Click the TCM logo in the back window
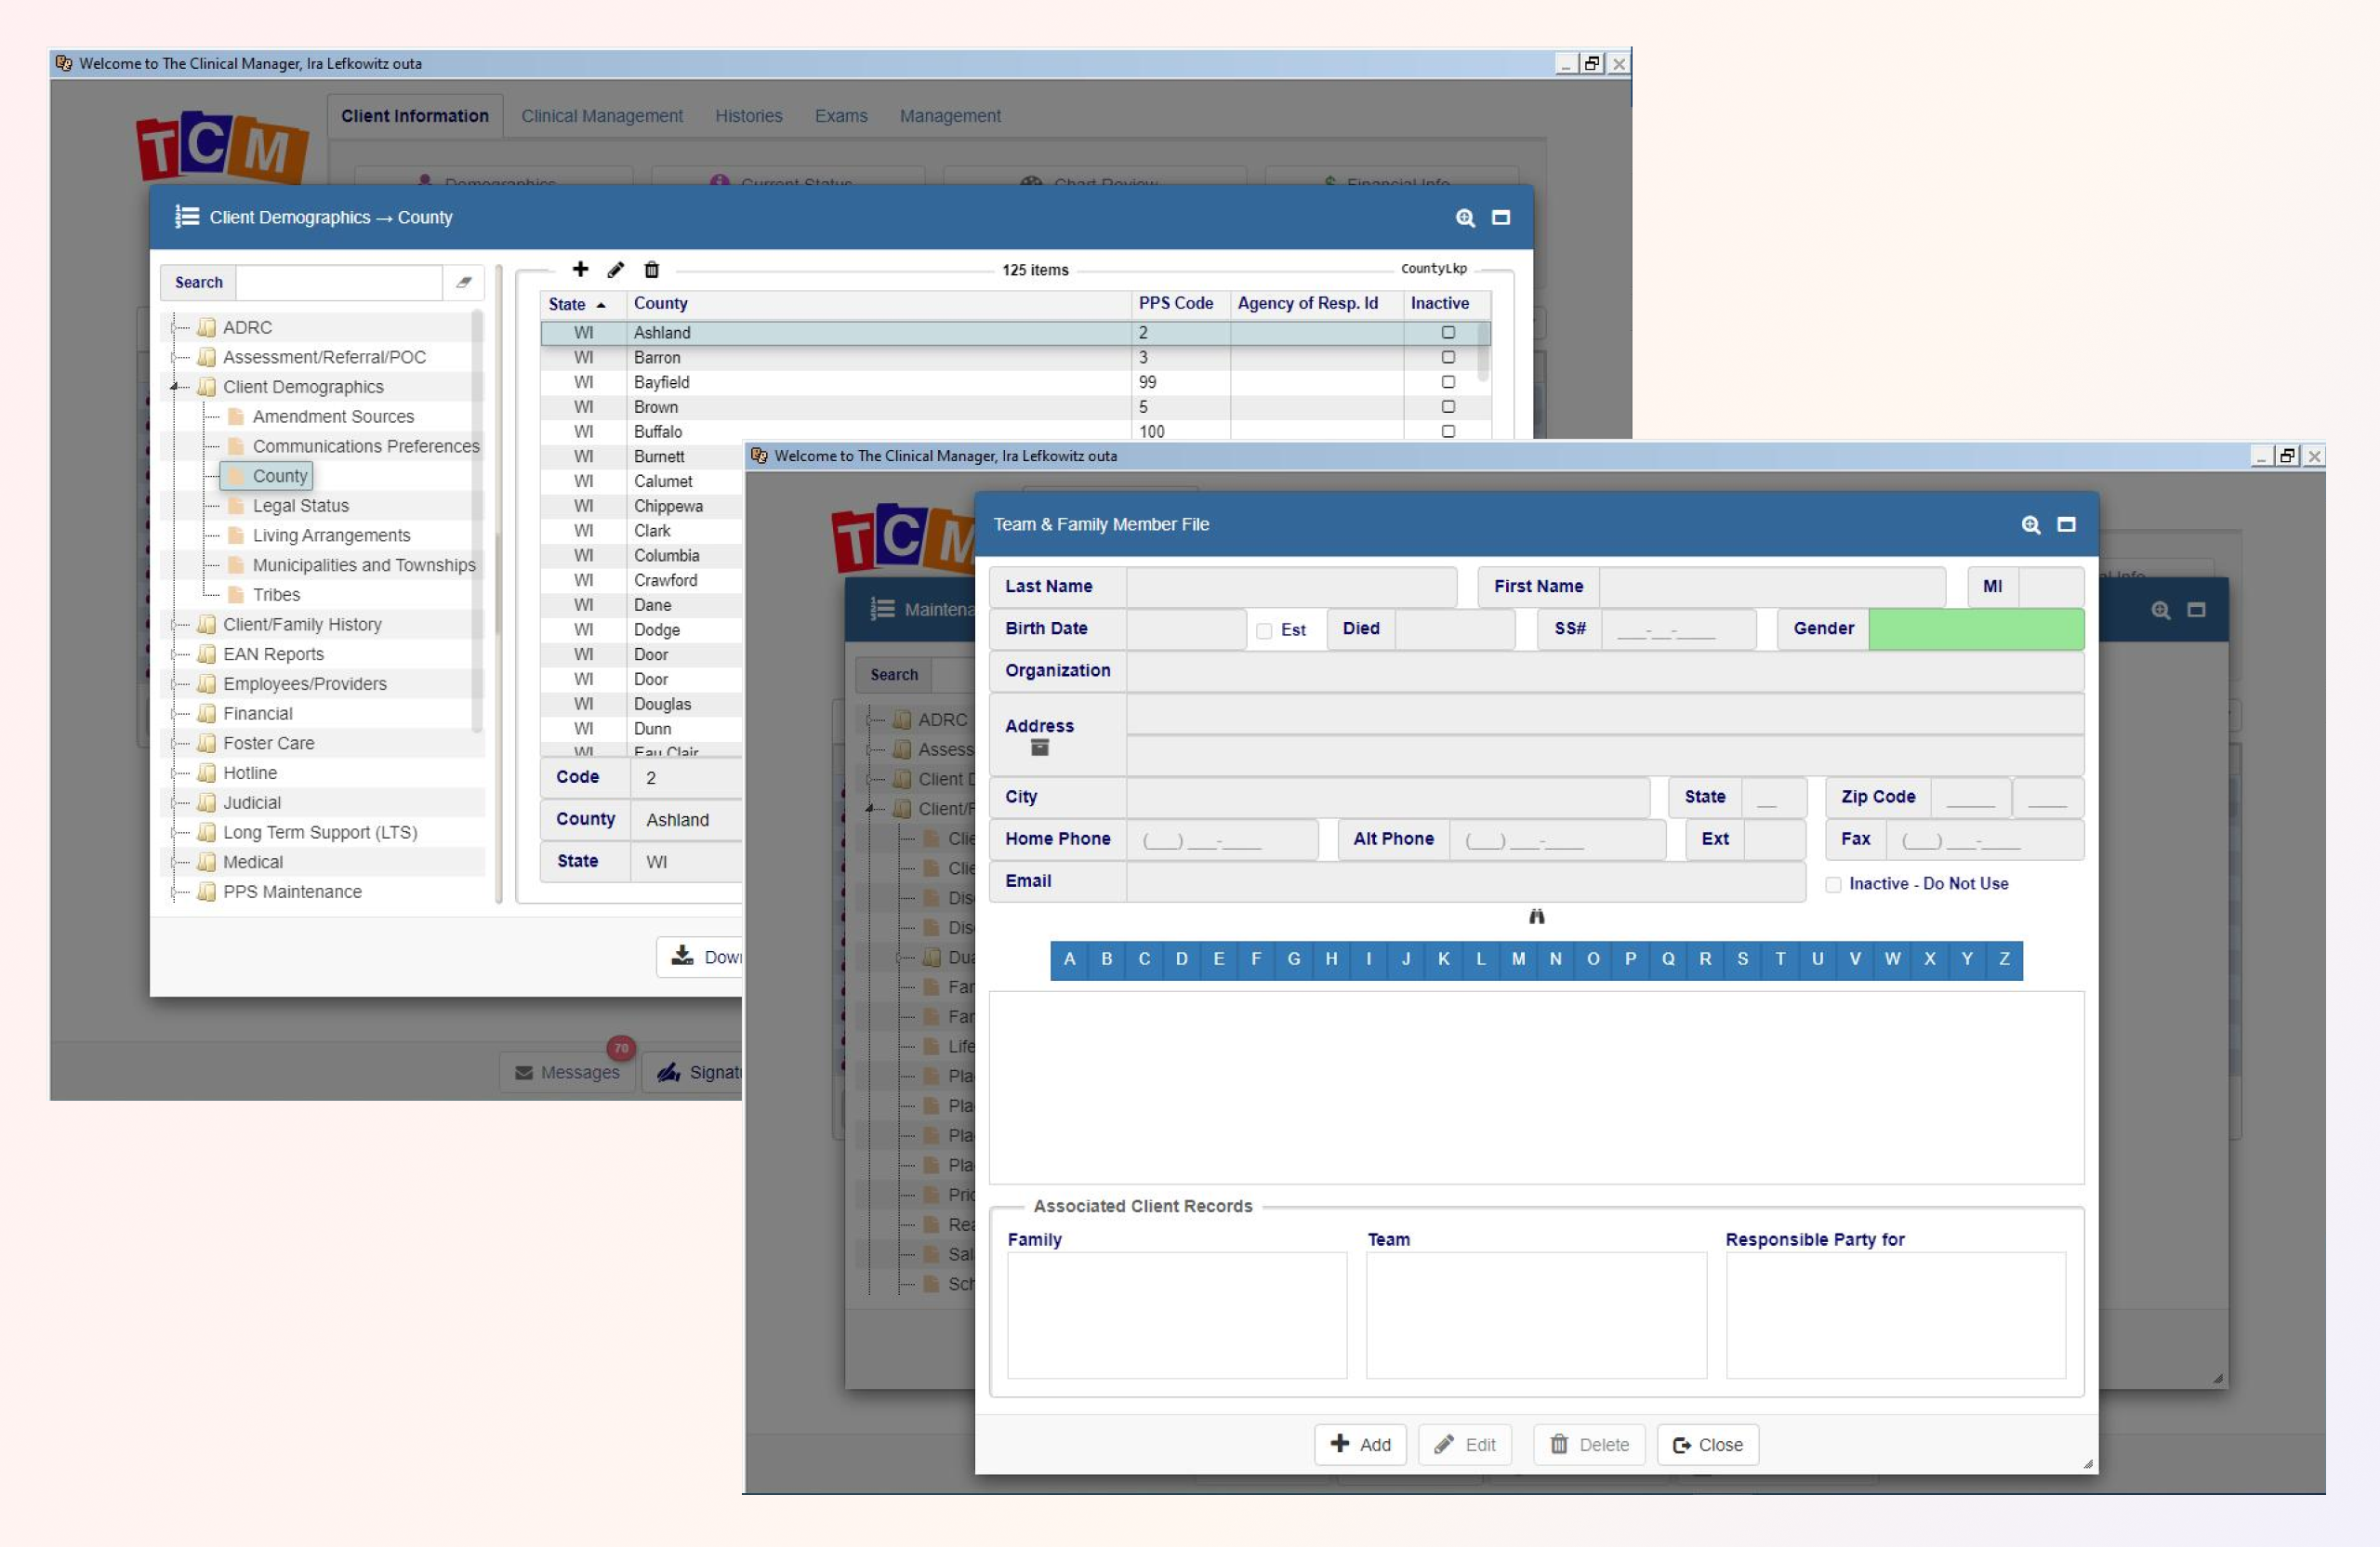 coord(222,146)
